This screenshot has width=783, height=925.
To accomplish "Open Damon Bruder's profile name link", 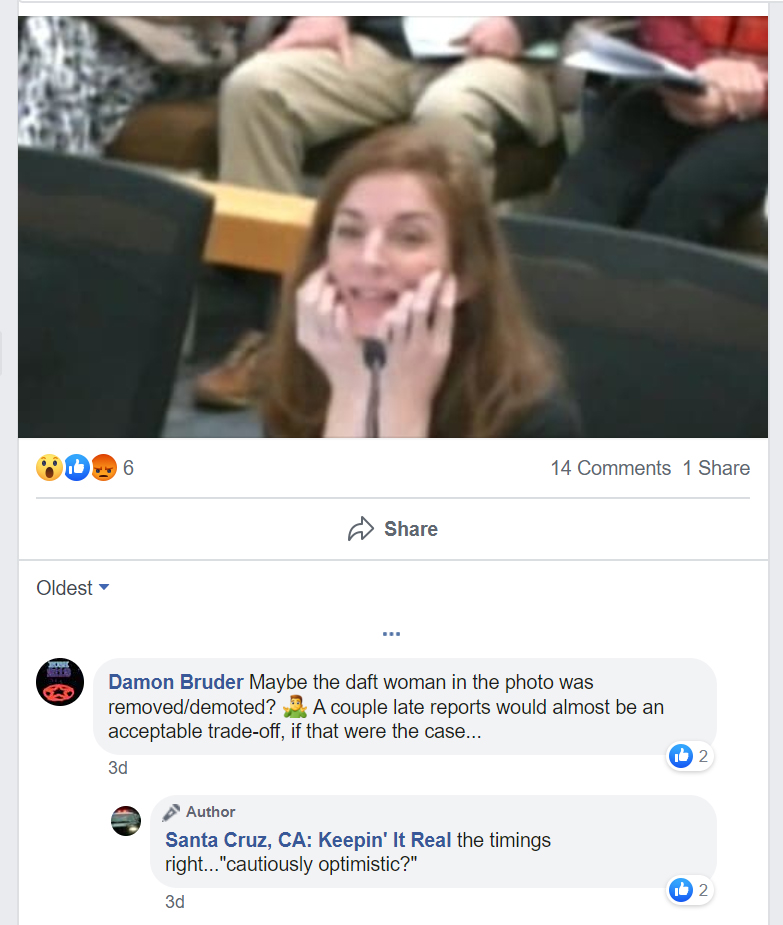I will [x=176, y=682].
